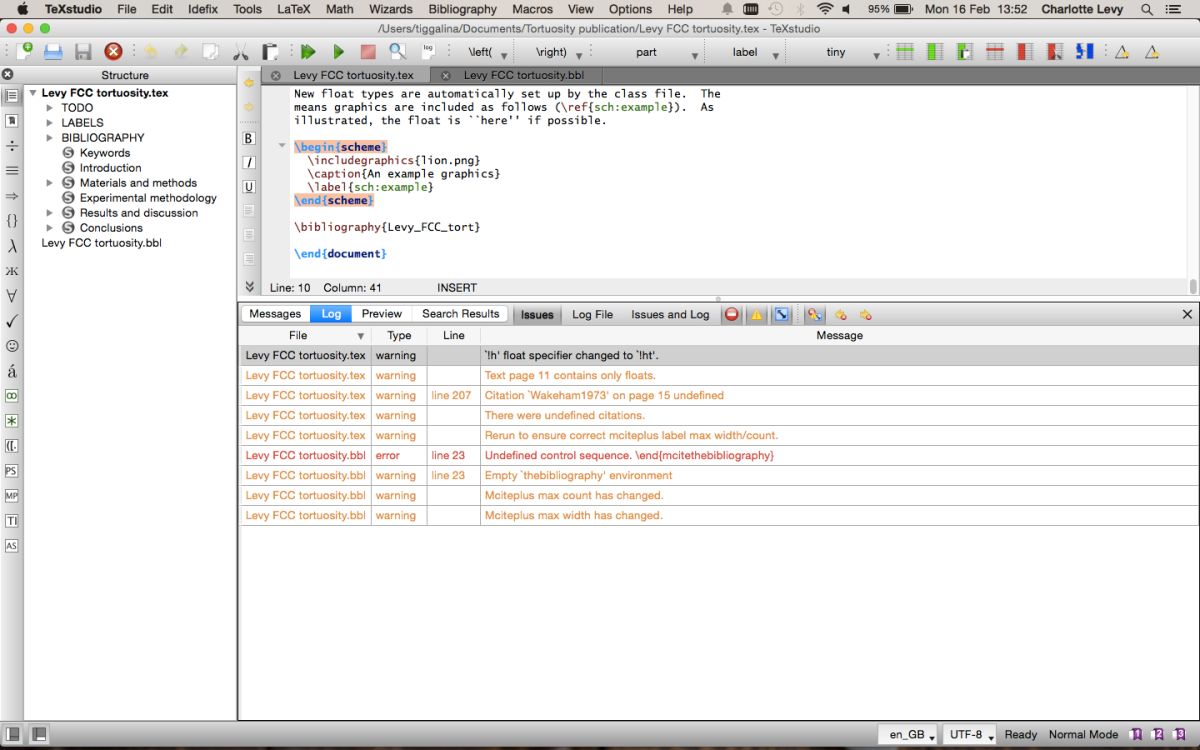The width and height of the screenshot is (1200, 750).
Task: Open Greek letters lambda symbol panel
Action: [12, 246]
